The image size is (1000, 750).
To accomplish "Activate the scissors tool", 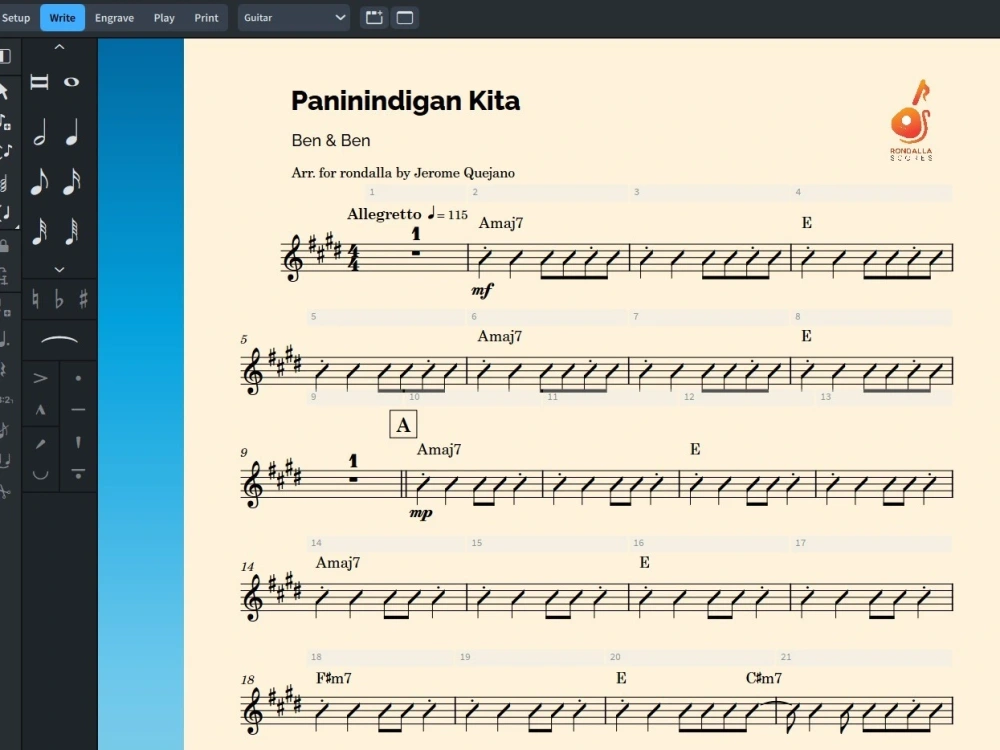I will 4,491.
